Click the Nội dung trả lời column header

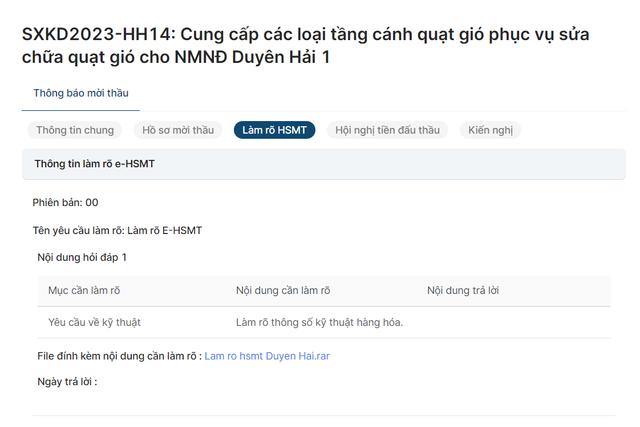(463, 290)
